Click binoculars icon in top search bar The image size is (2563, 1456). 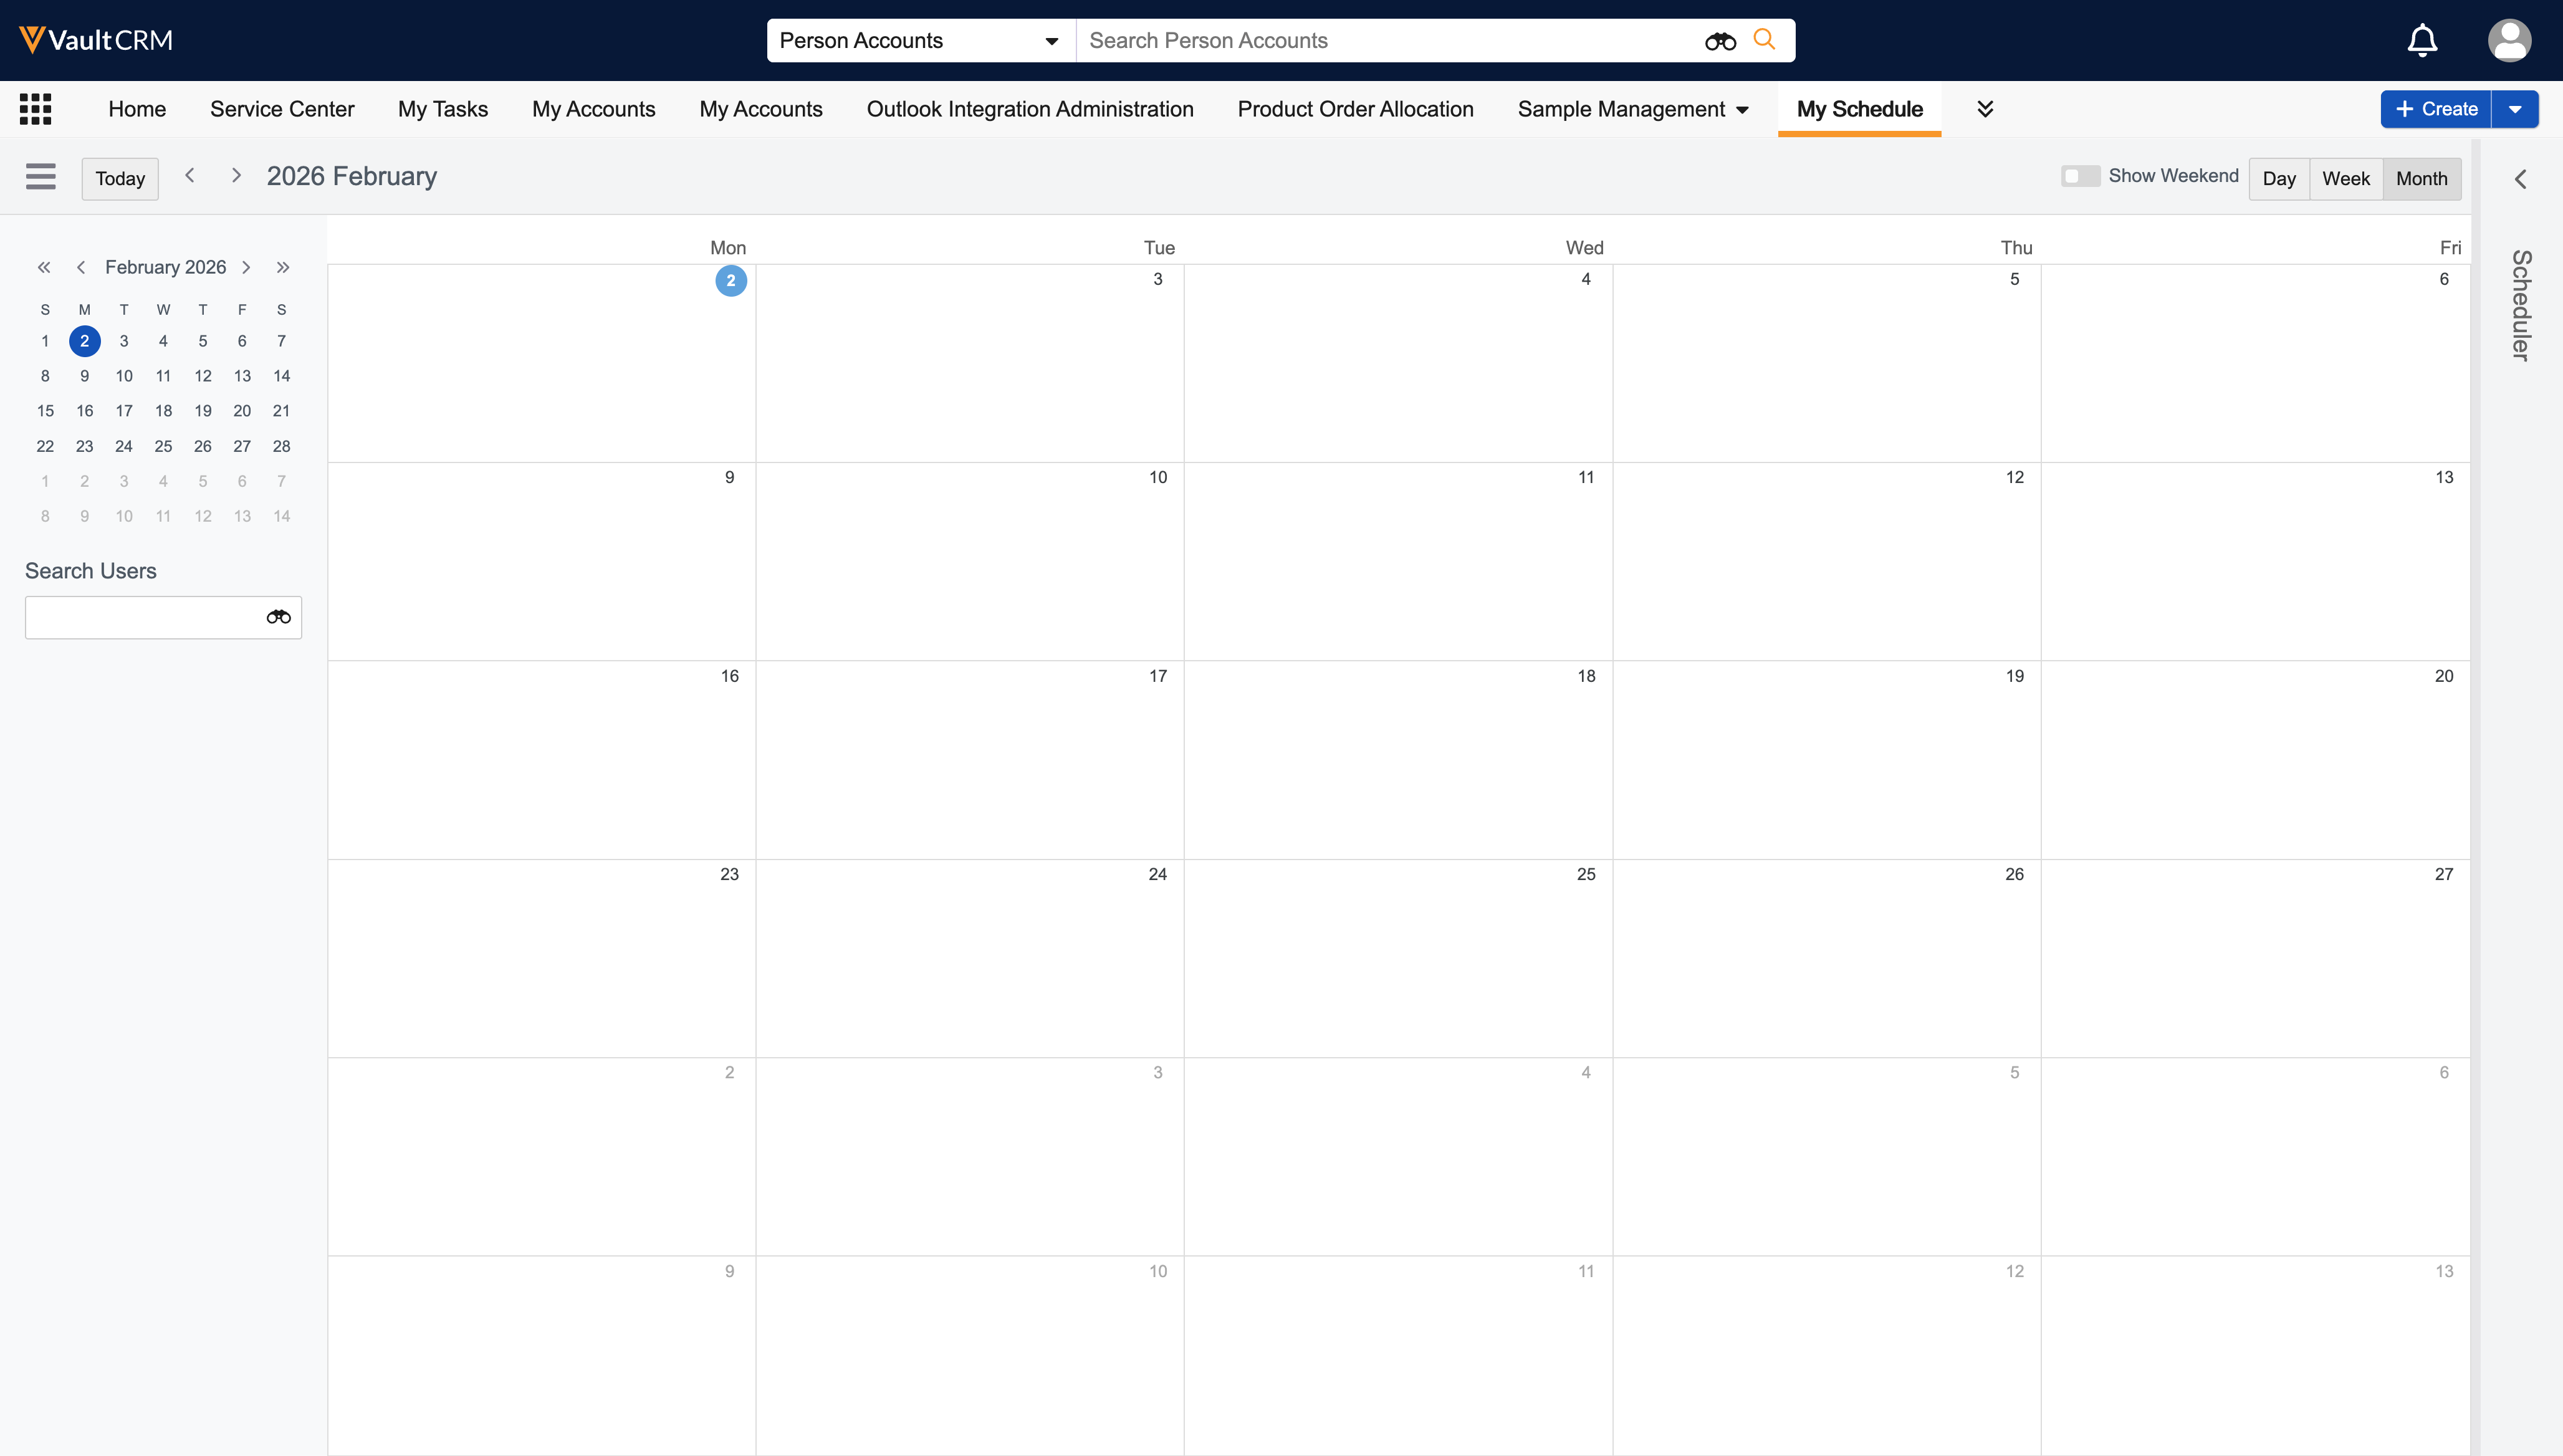click(x=1720, y=41)
